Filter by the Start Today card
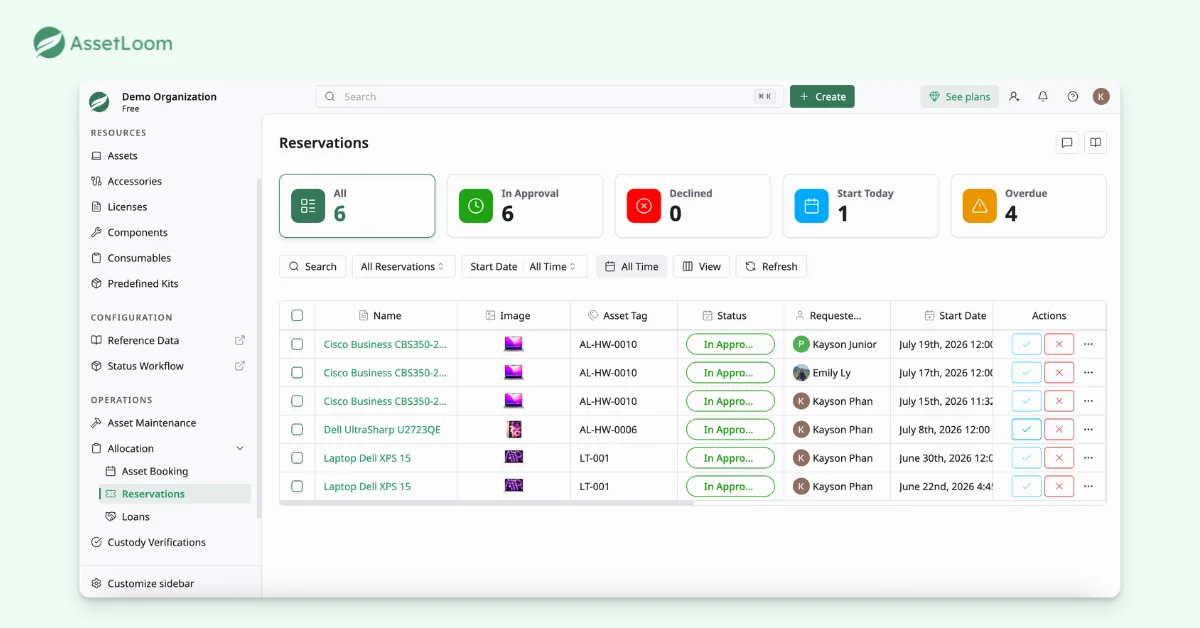Screen dimensions: 1200x628 [x=861, y=206]
